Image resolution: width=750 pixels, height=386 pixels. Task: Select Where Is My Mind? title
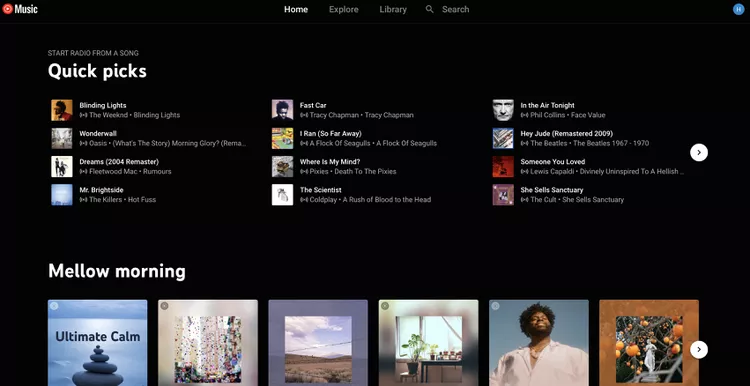(330, 162)
